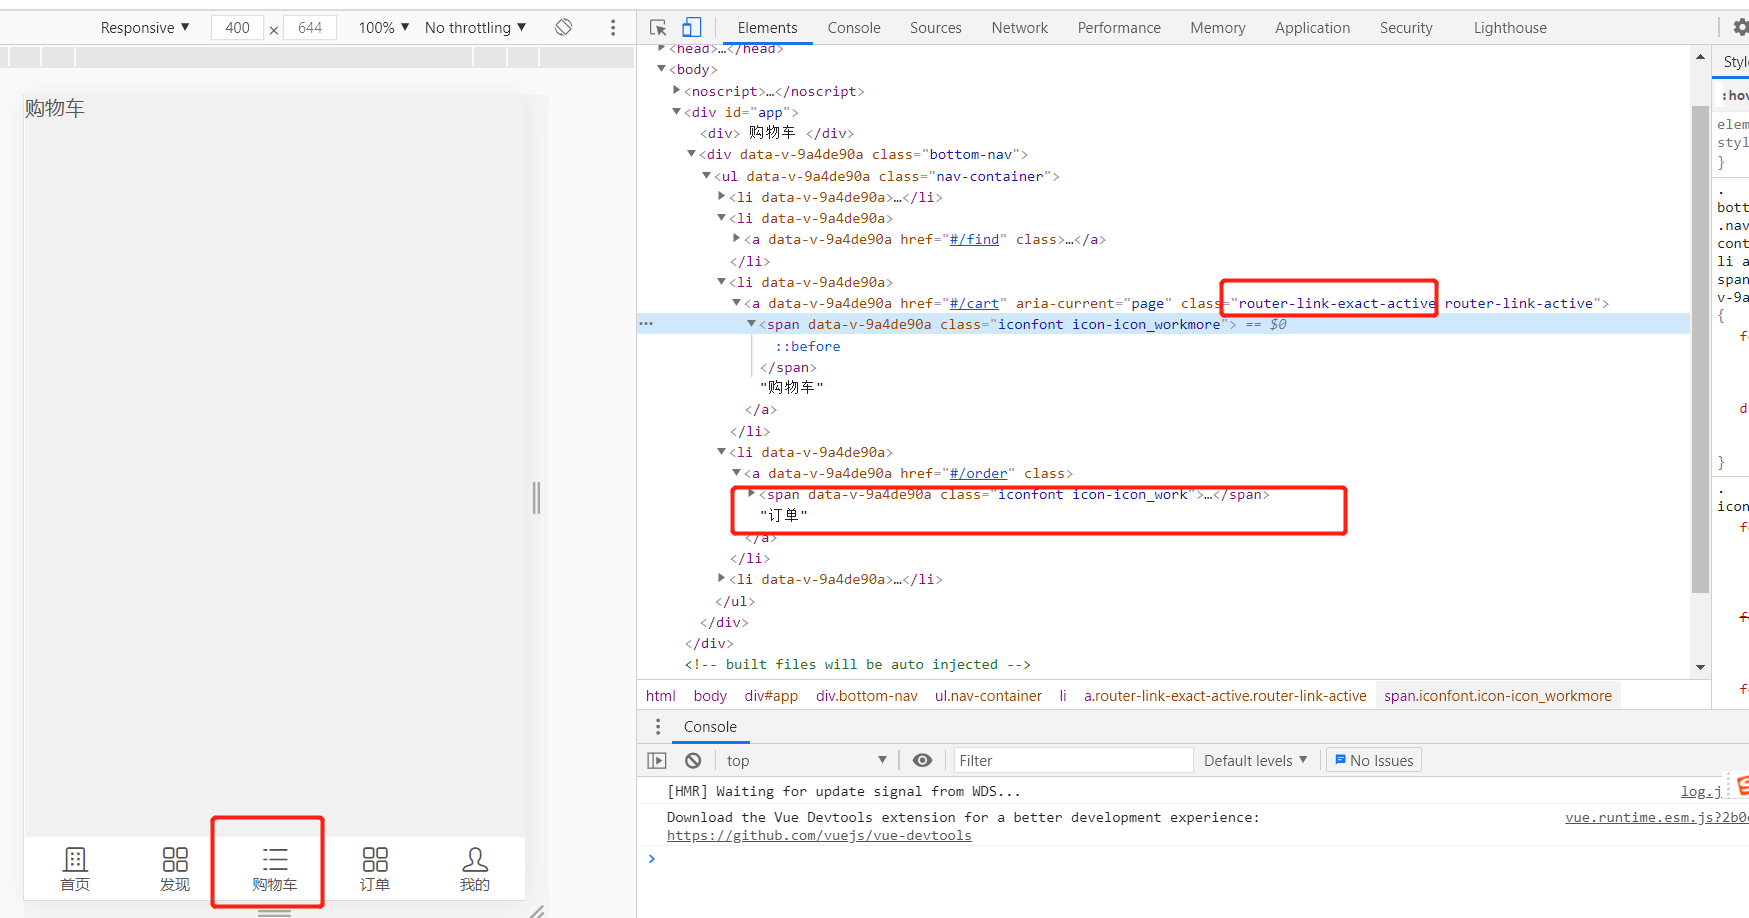Tap the 首页 home icon in bottom nav
Image resolution: width=1749 pixels, height=918 pixels.
click(x=75, y=859)
